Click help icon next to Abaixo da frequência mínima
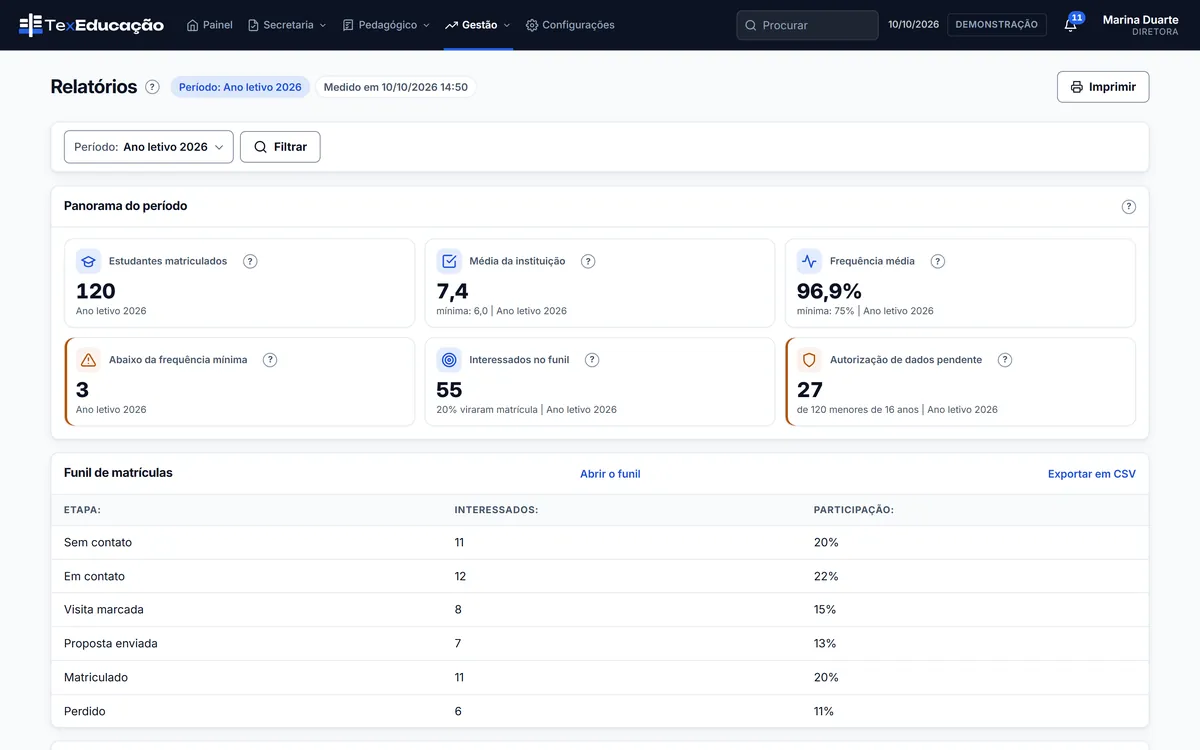 270,360
